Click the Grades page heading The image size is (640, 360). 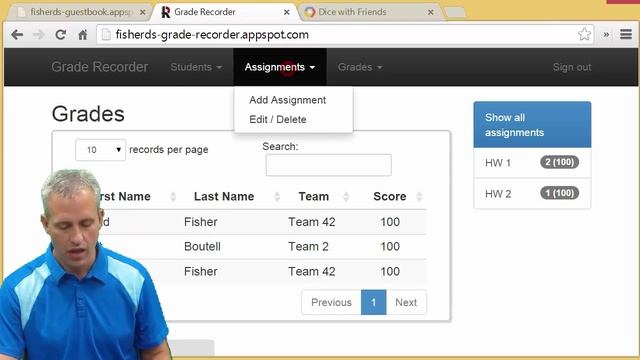click(x=88, y=114)
